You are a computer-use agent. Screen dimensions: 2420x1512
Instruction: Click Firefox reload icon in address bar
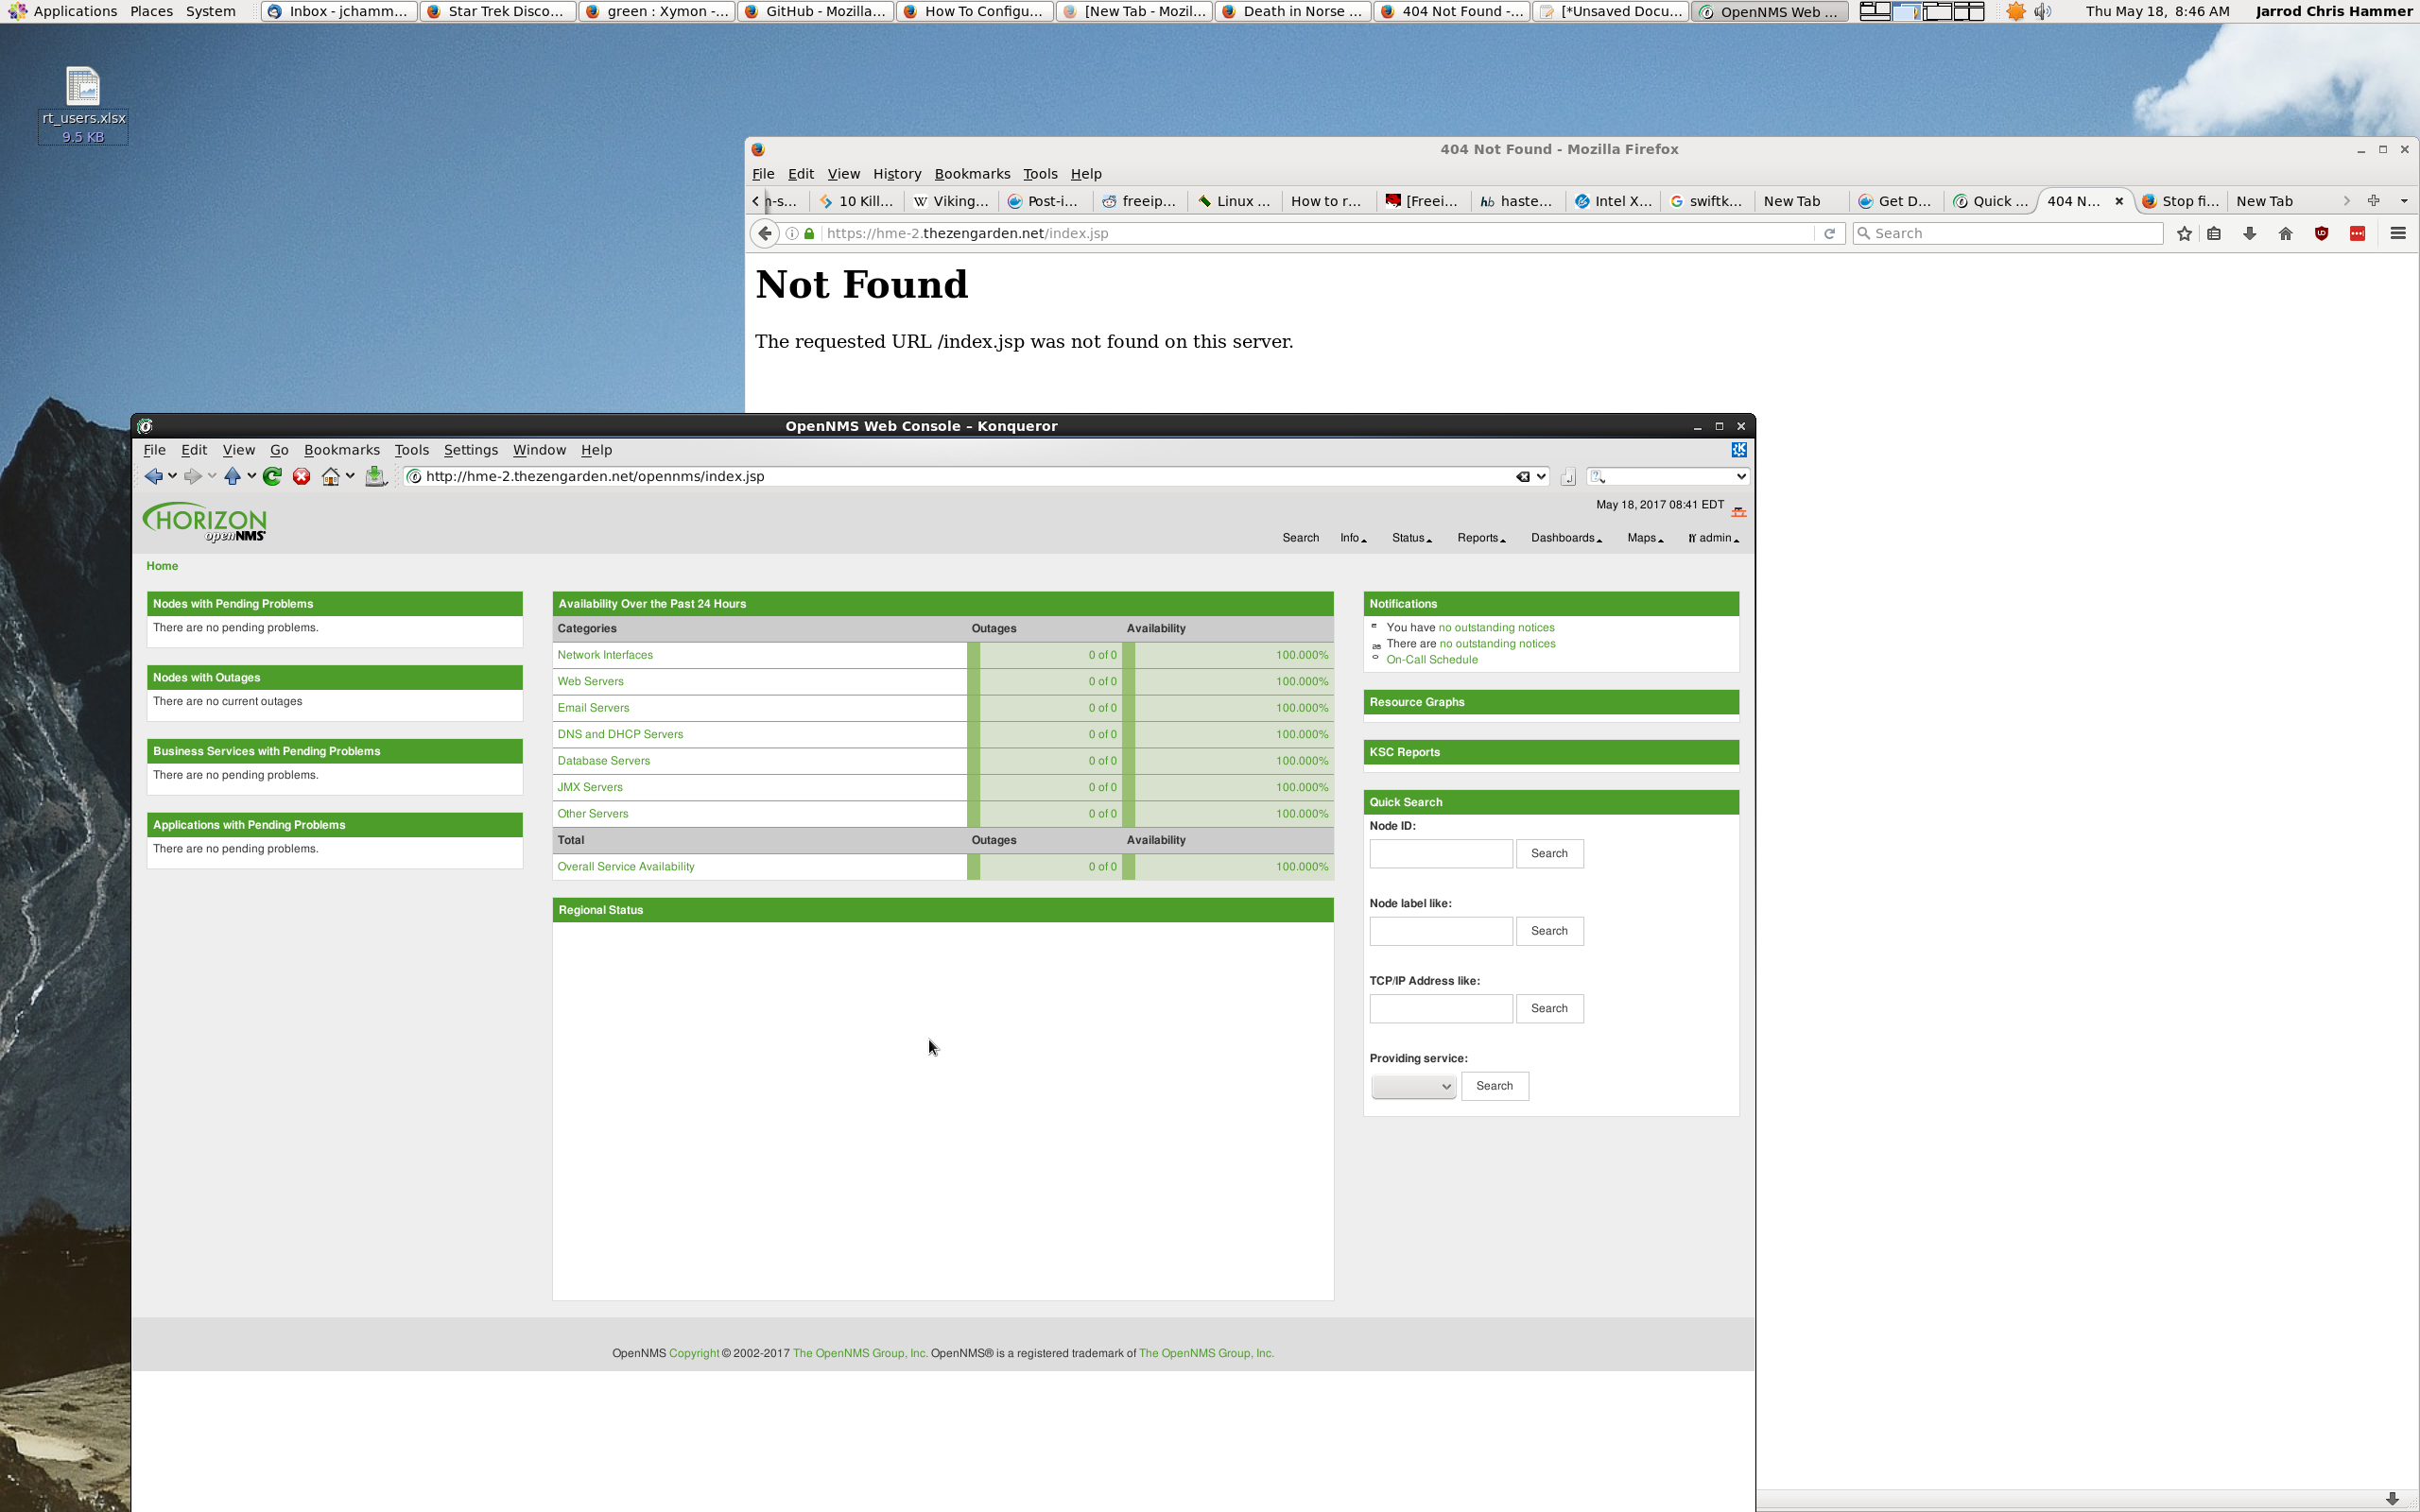pos(1829,233)
